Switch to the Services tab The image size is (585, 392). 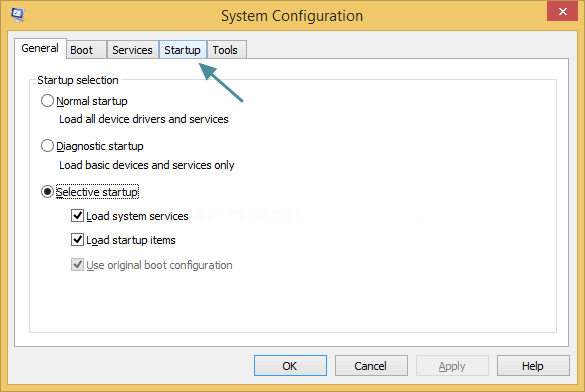coord(132,50)
